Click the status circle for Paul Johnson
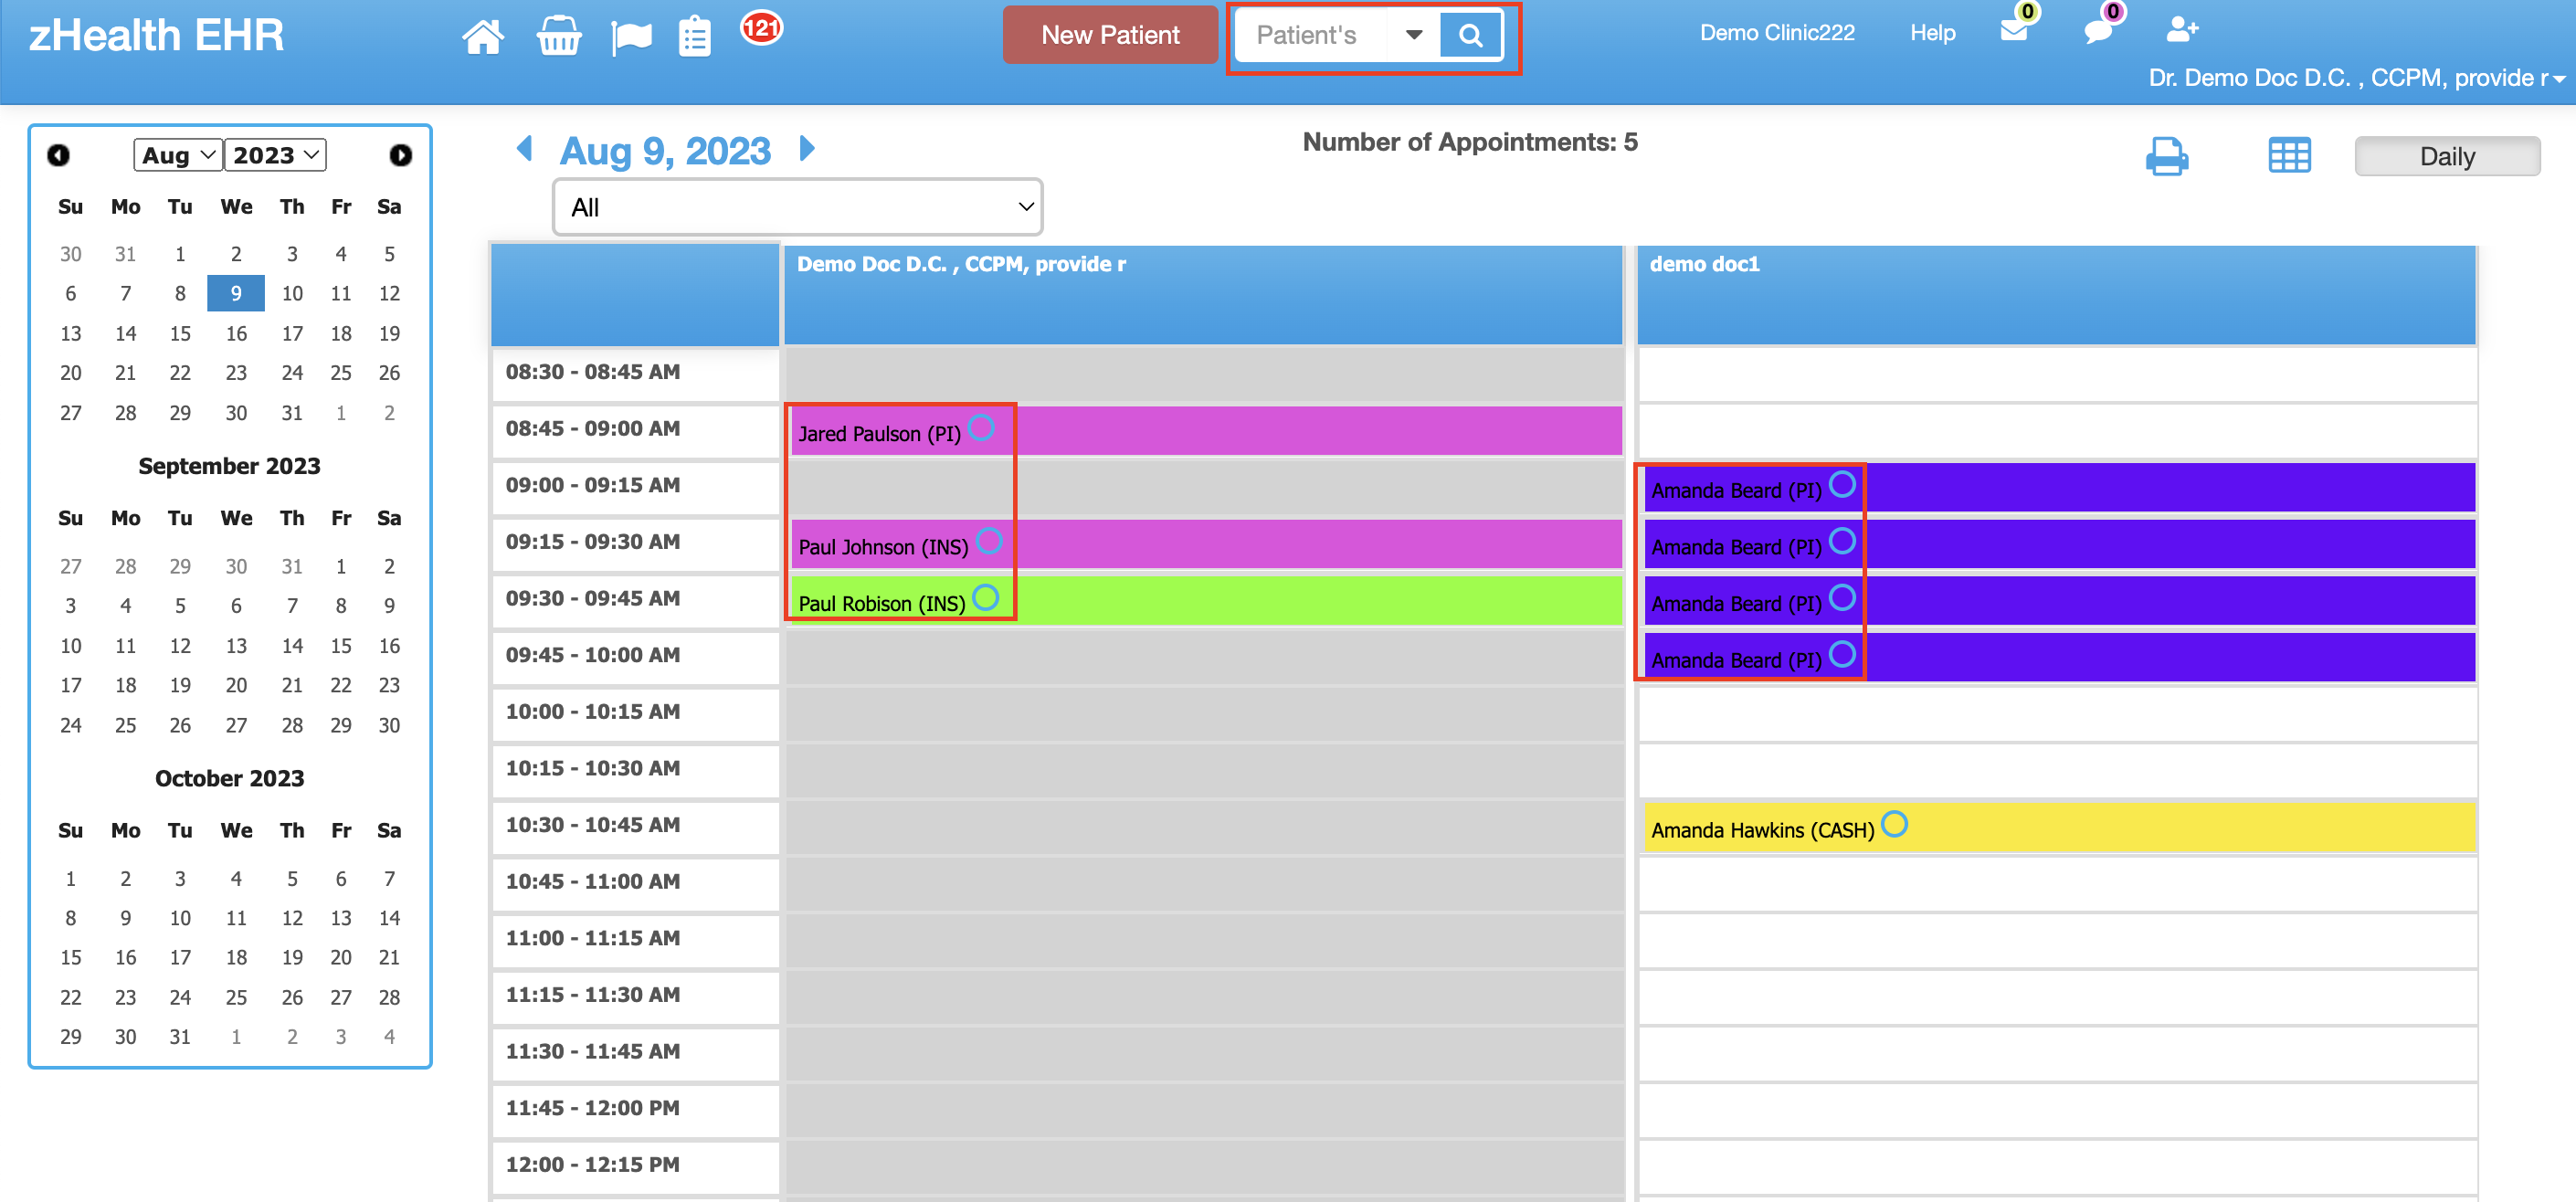2576x1202 pixels. 989,541
